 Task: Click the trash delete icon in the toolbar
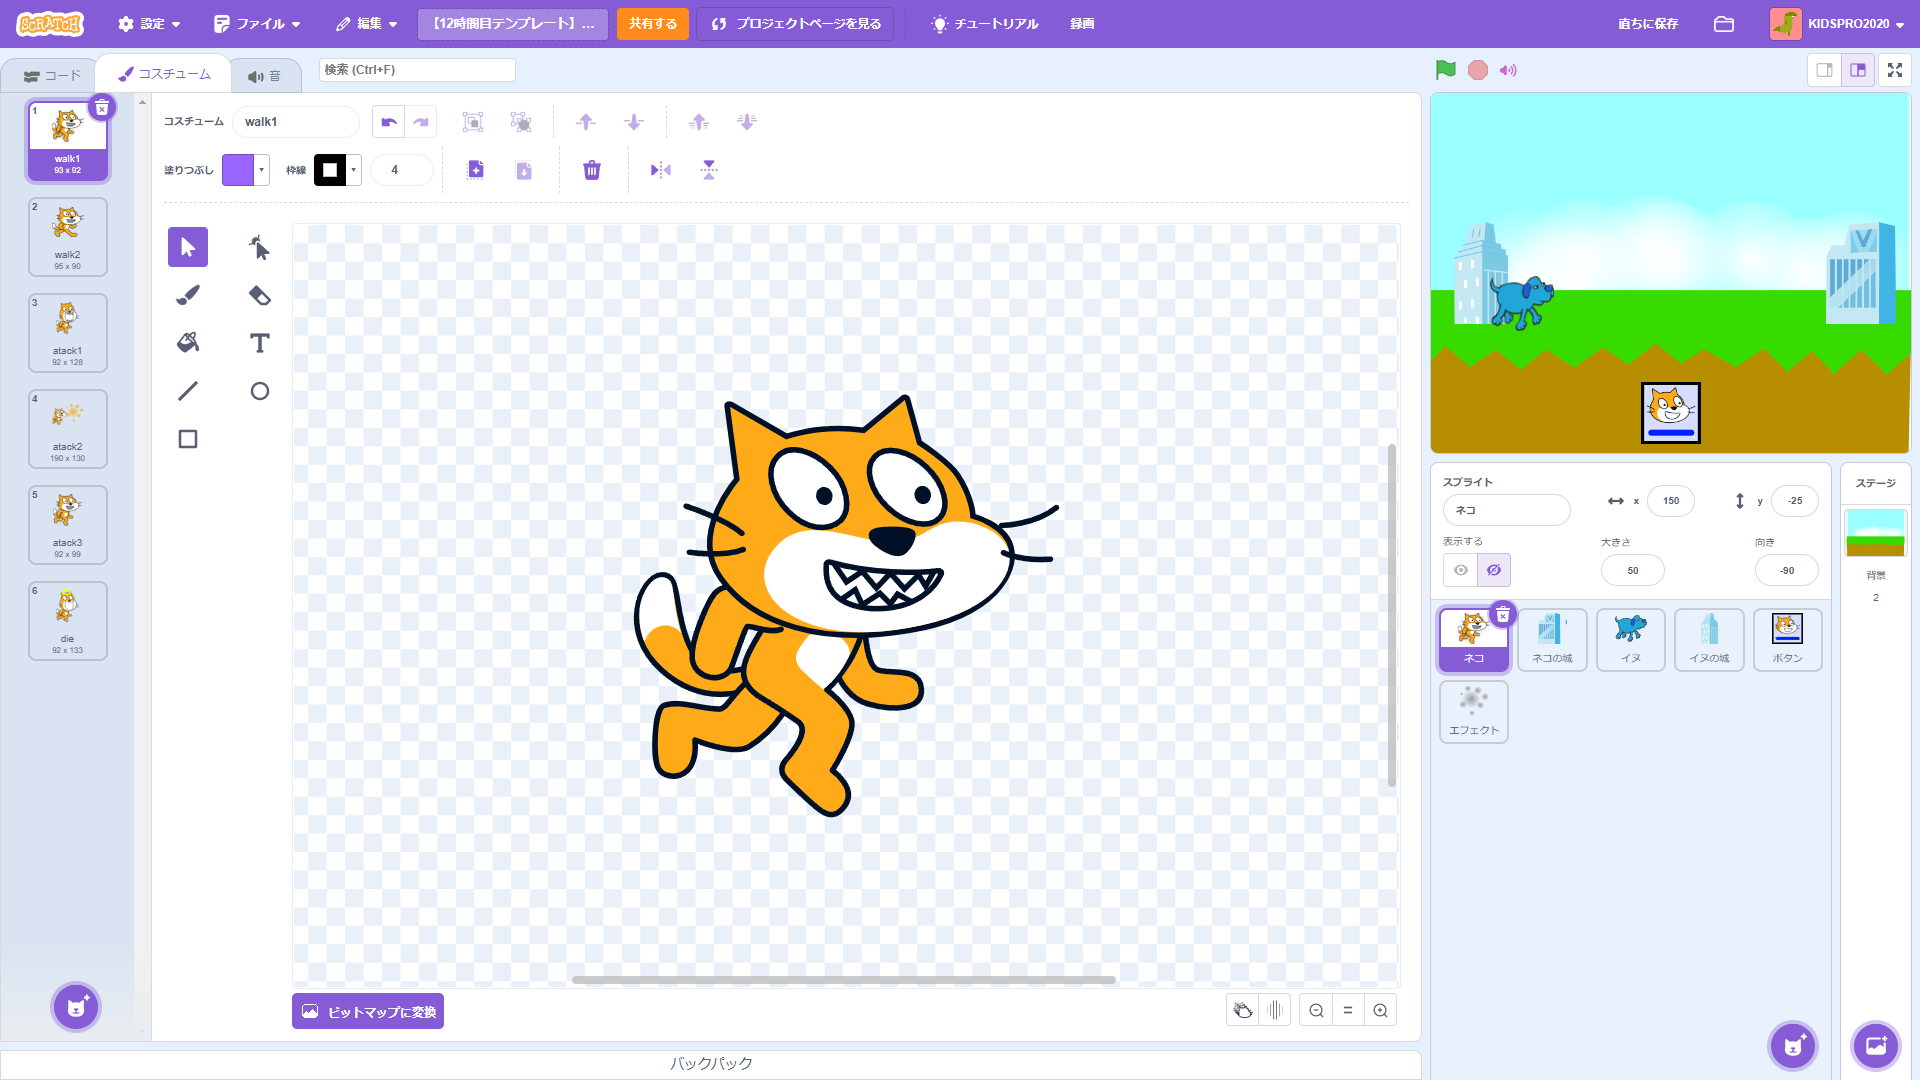(592, 170)
